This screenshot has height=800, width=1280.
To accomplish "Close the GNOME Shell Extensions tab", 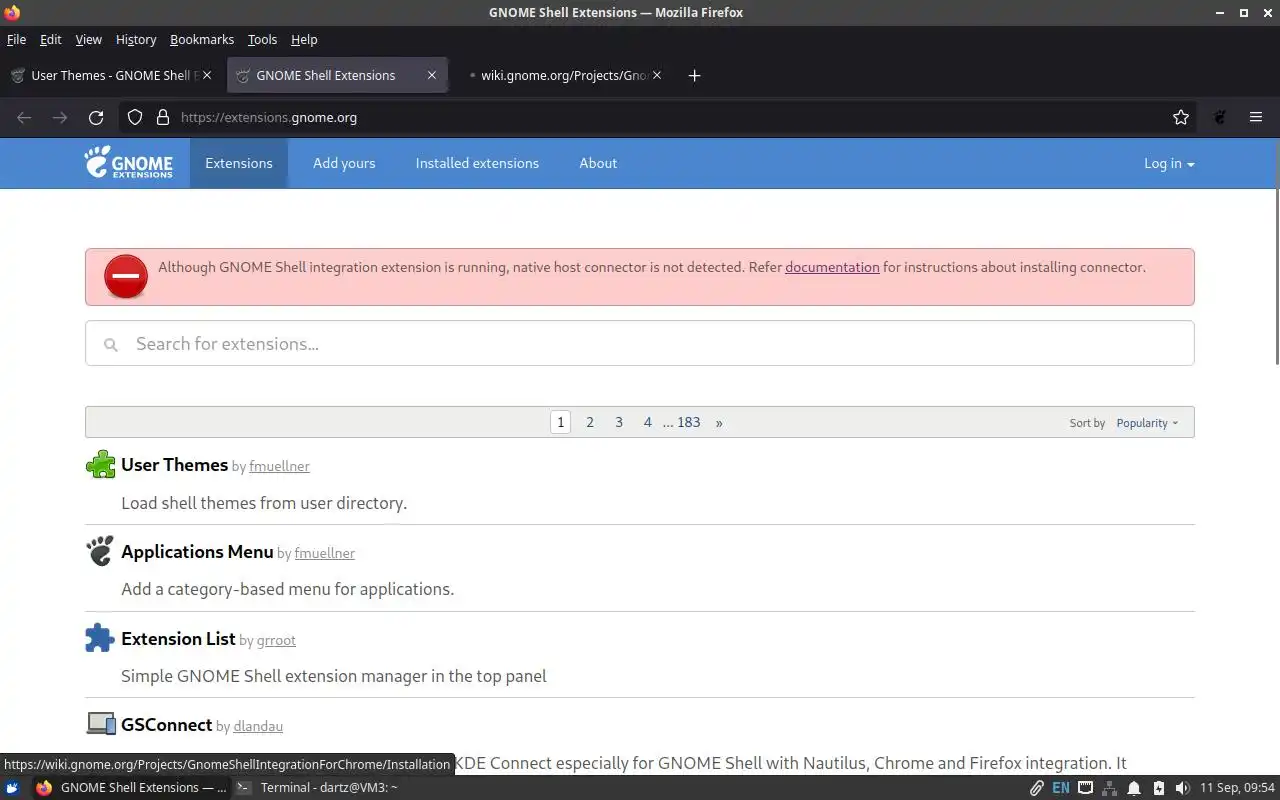I will coord(432,75).
